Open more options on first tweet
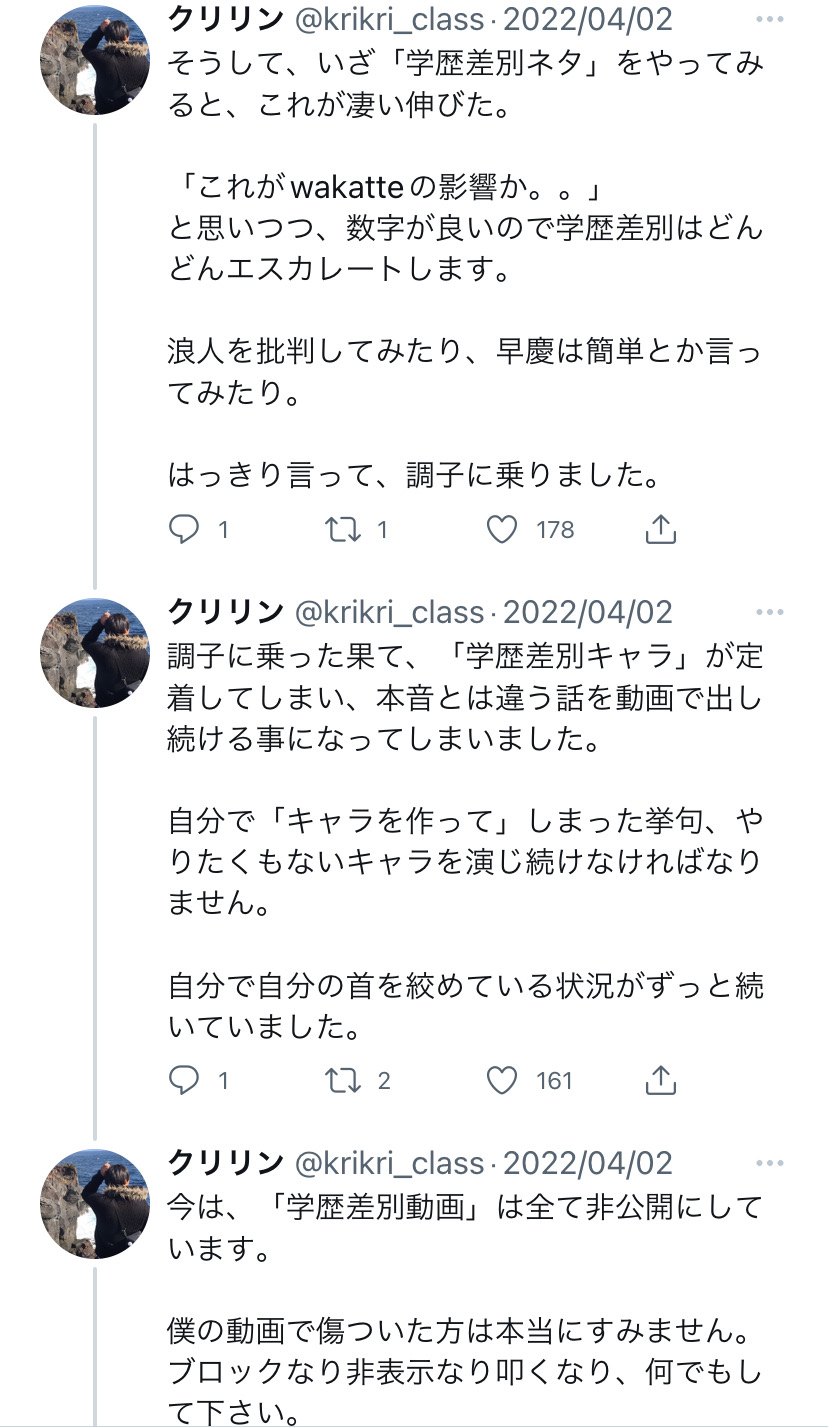 coord(770,20)
